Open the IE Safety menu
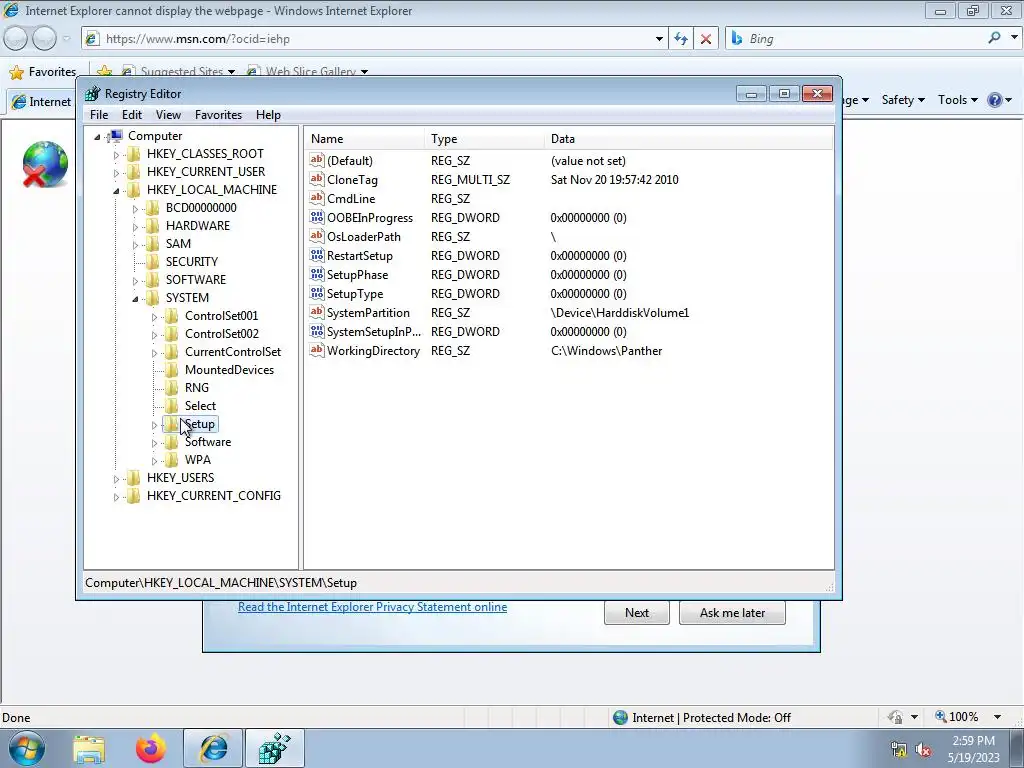Image resolution: width=1024 pixels, height=768 pixels. tap(903, 100)
